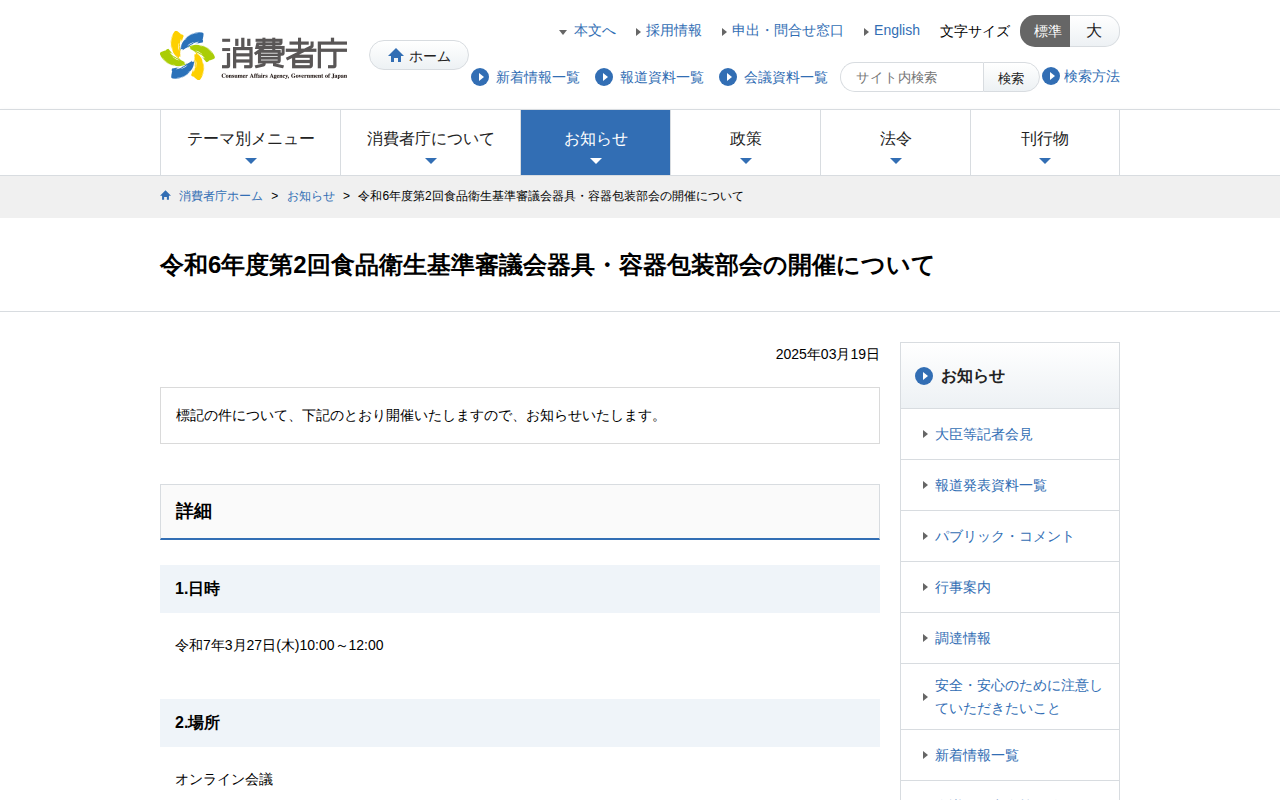Open 調達情報 sidebar item
This screenshot has height=800, width=1280.
1010,638
